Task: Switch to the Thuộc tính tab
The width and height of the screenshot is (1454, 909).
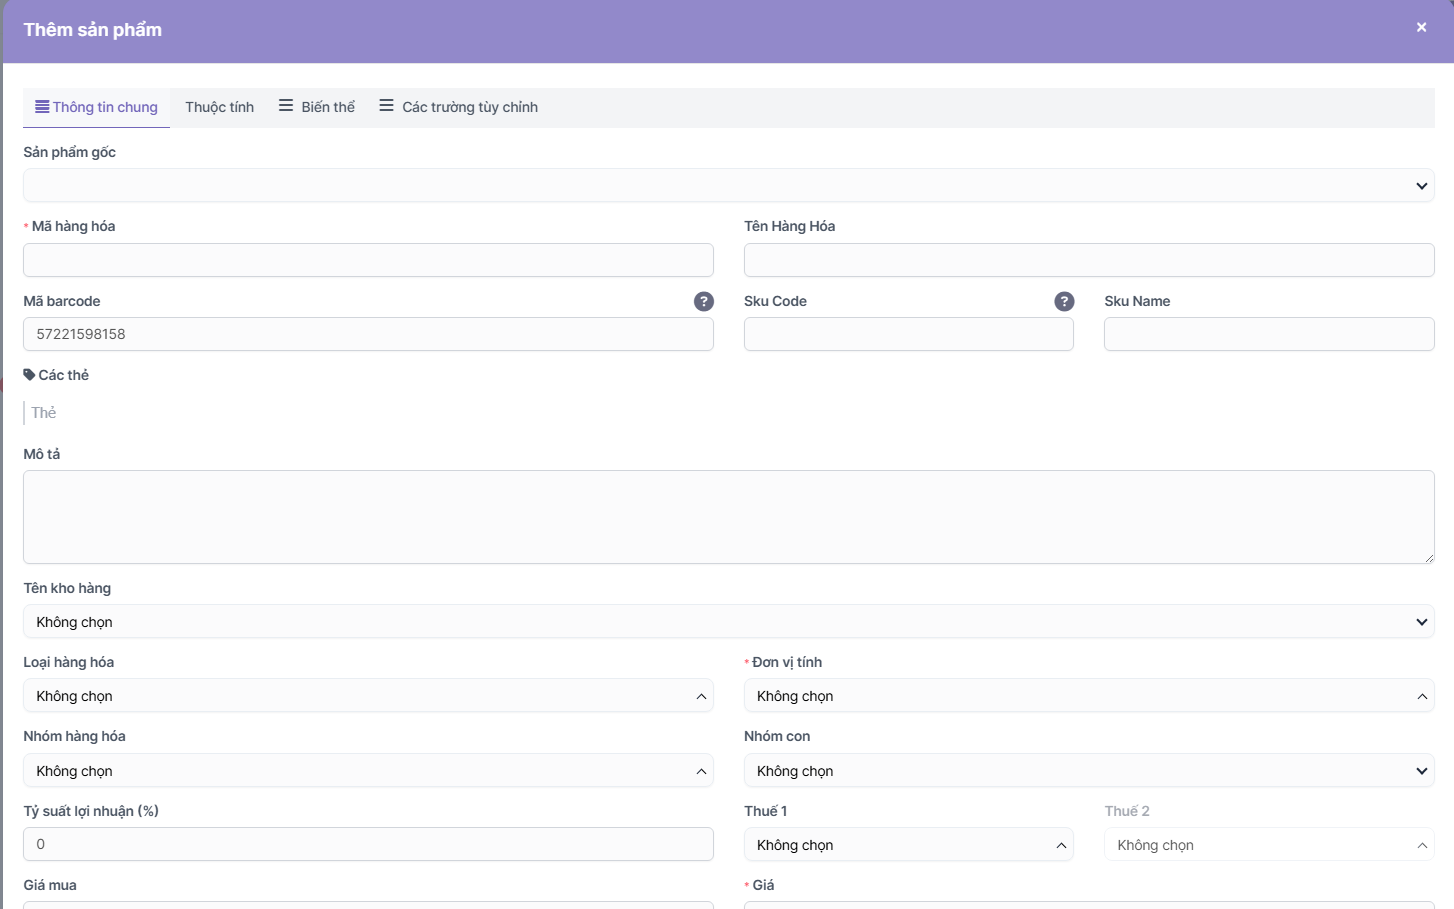Action: pyautogui.click(x=219, y=107)
